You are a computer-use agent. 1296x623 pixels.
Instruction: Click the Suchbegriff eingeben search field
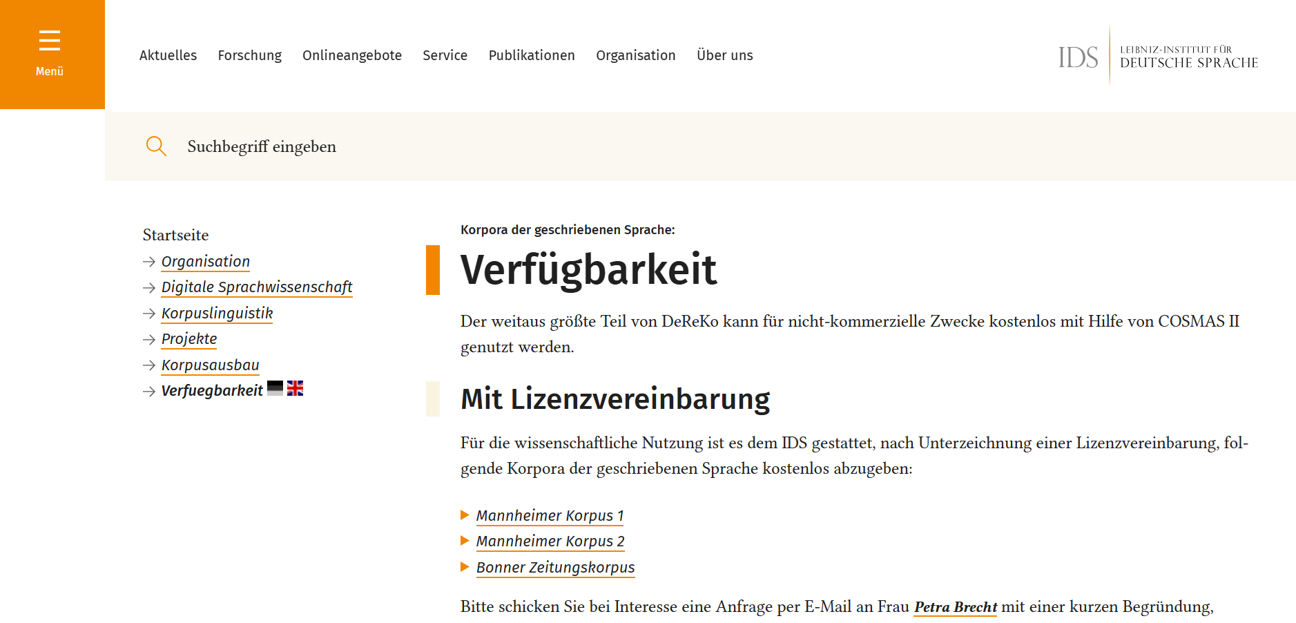(x=260, y=146)
